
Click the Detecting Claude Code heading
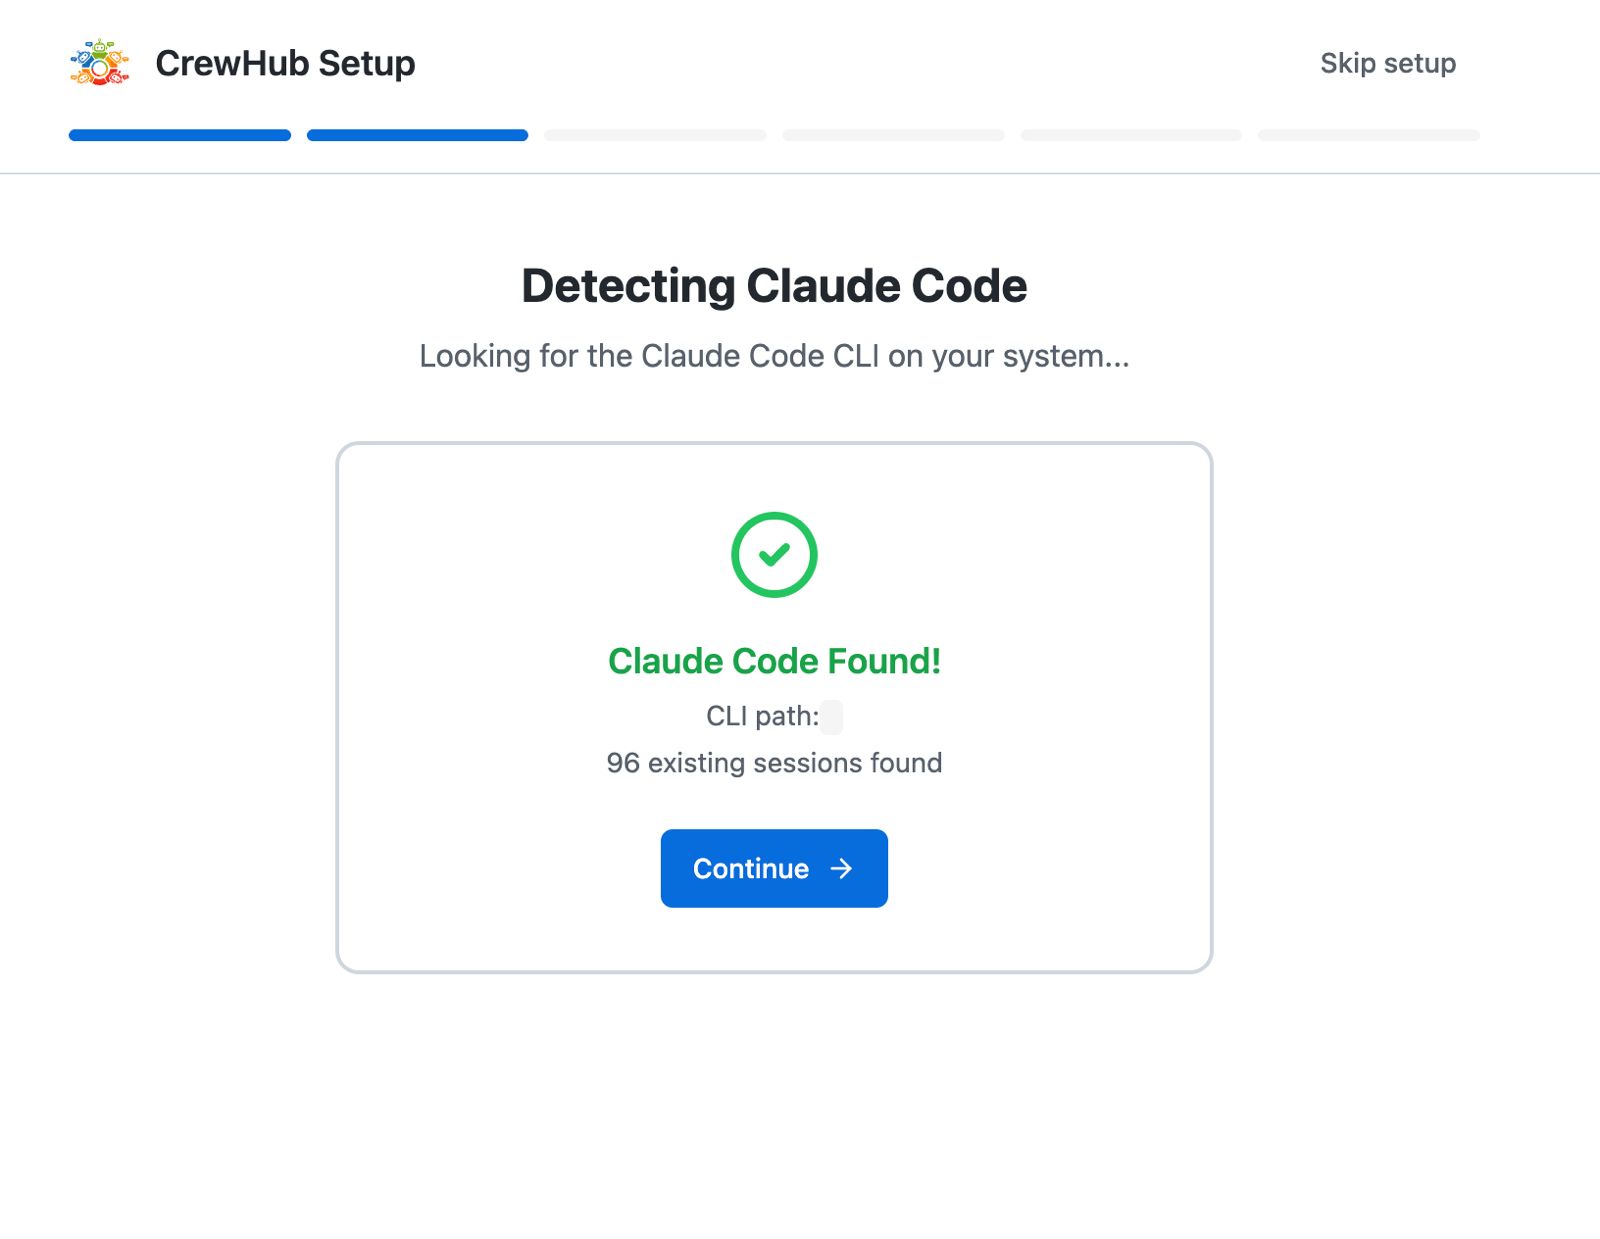pos(773,286)
